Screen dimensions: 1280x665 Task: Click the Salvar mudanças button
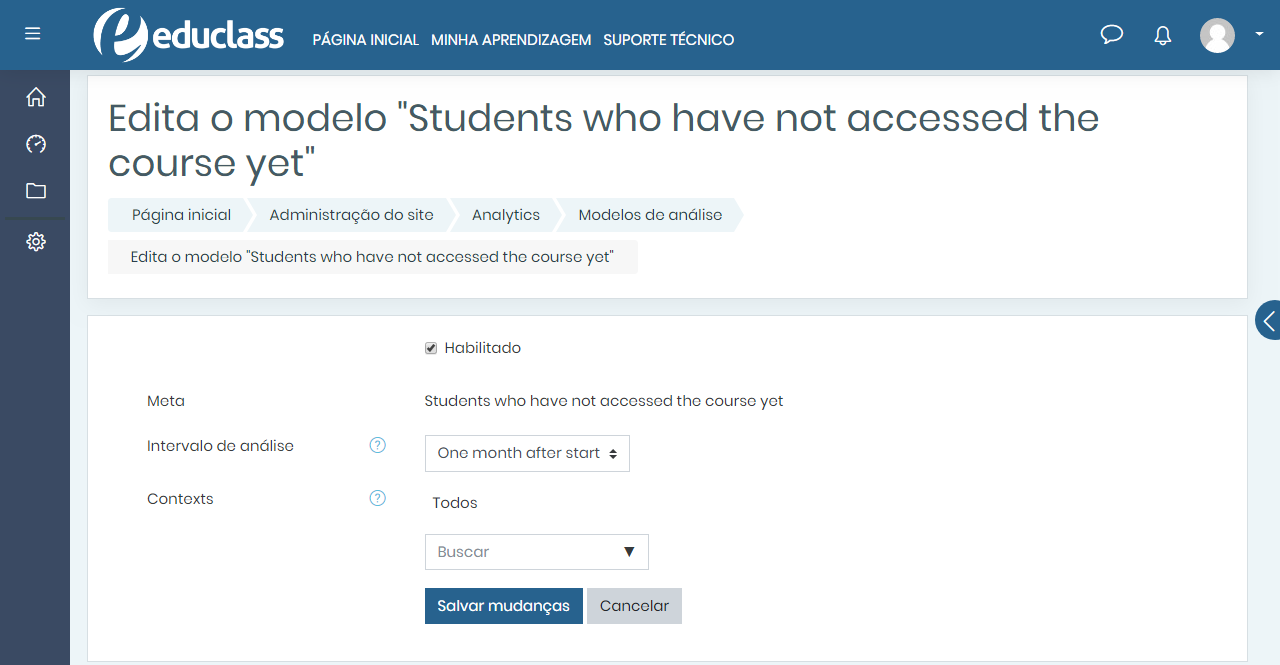[x=503, y=605]
